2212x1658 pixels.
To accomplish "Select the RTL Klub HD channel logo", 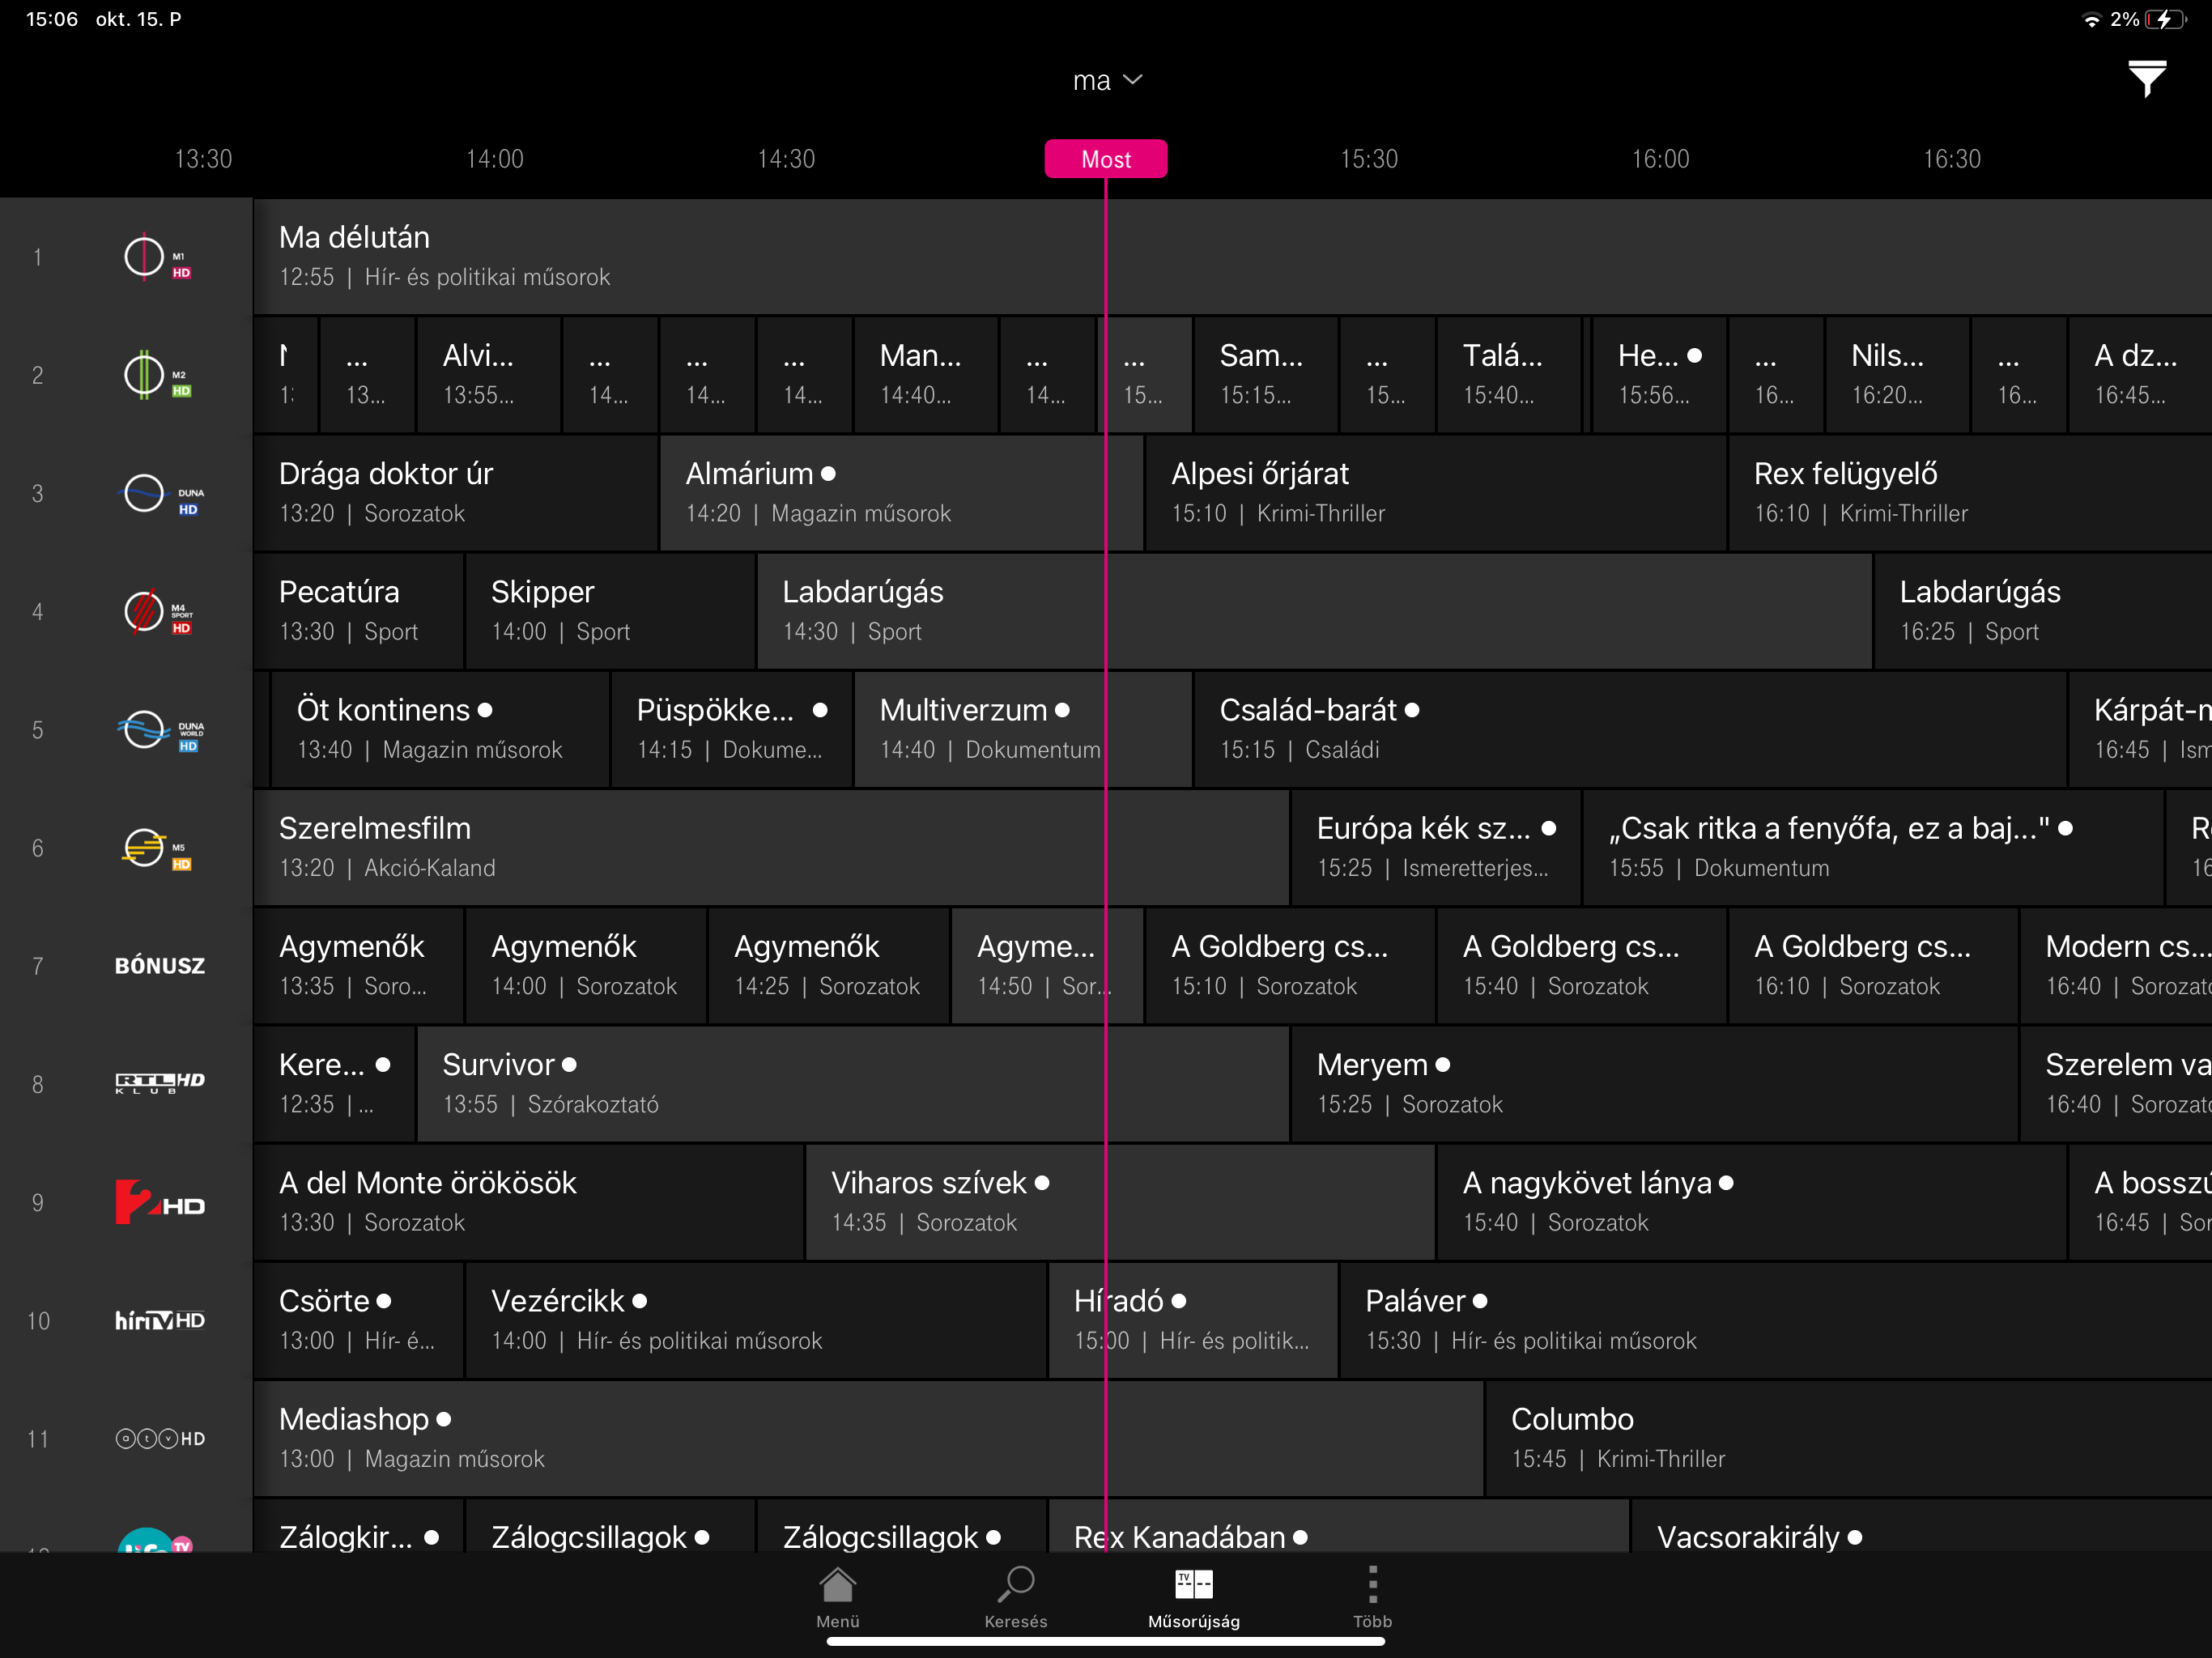I will 160,1084.
